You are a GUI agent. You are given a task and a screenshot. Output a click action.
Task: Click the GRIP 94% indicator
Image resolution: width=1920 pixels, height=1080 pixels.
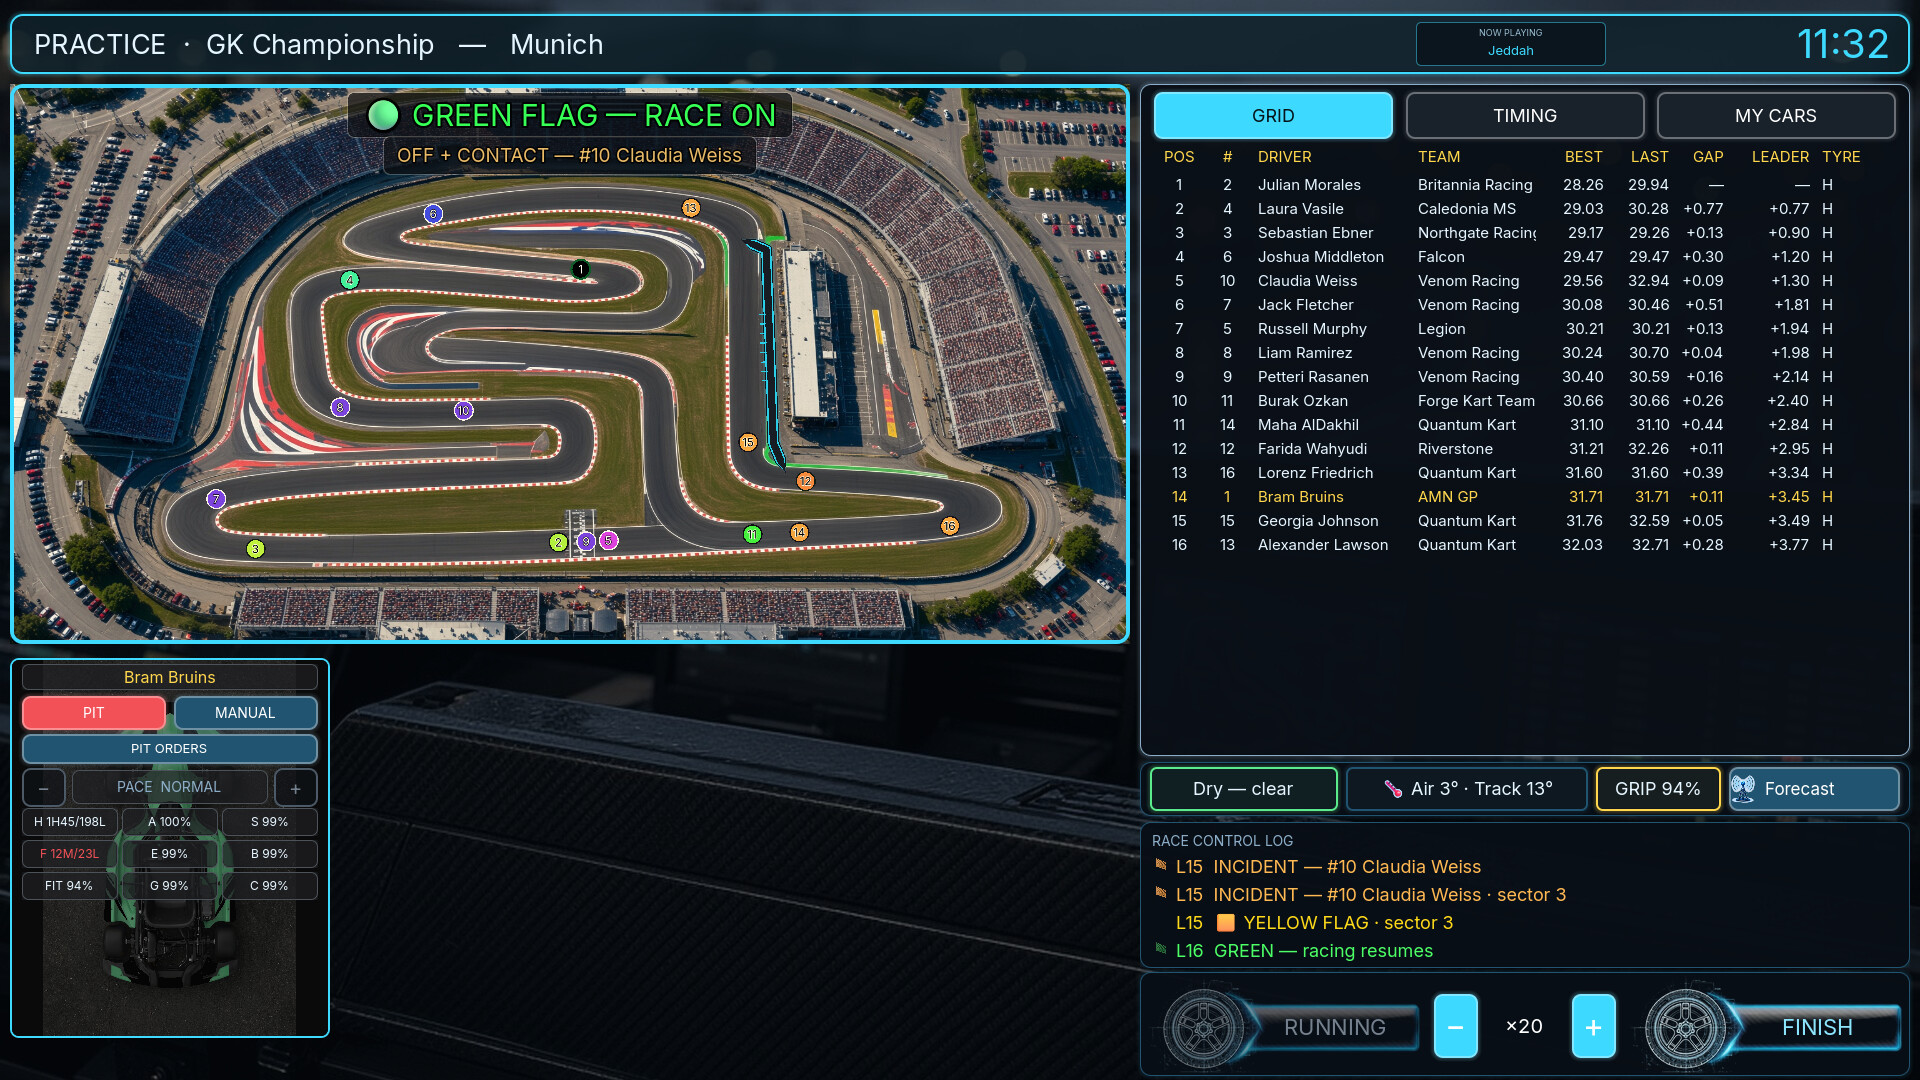point(1658,789)
